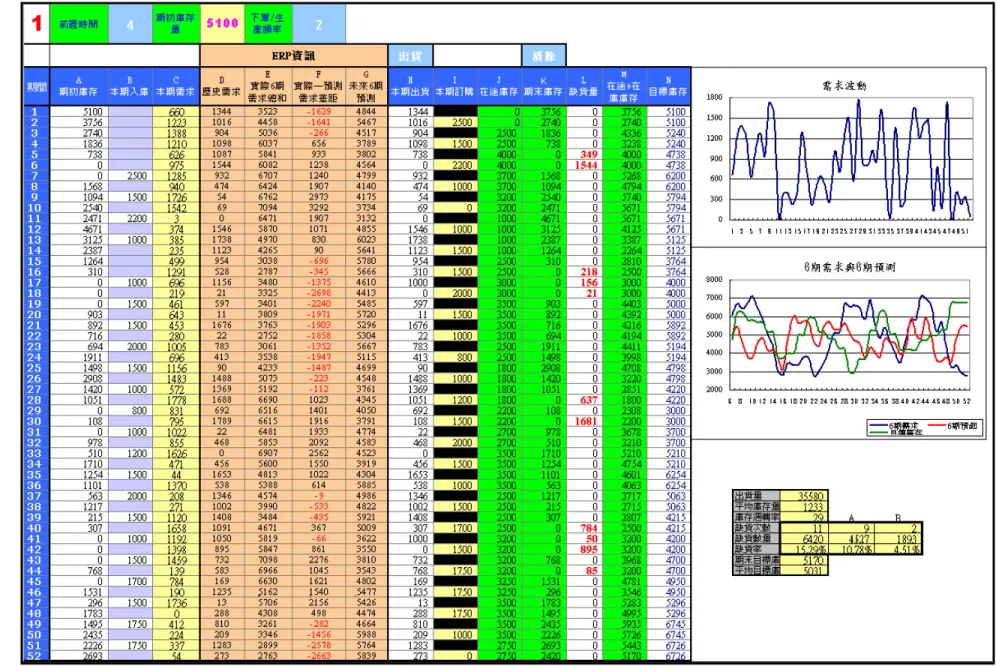Viewport: 996px width, 666px height.
Task: Click the red shortage value 1681
Action: tap(584, 421)
